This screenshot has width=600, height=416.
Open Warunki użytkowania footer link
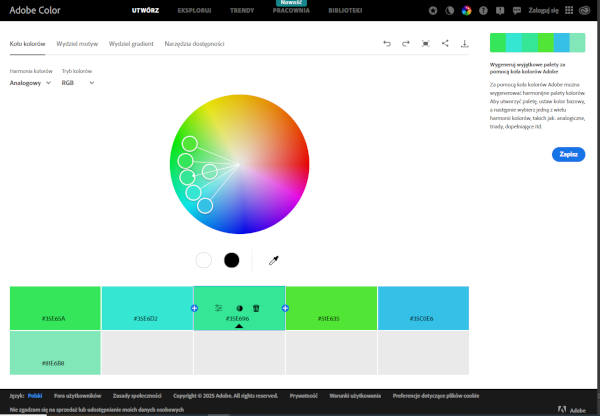coord(355,396)
